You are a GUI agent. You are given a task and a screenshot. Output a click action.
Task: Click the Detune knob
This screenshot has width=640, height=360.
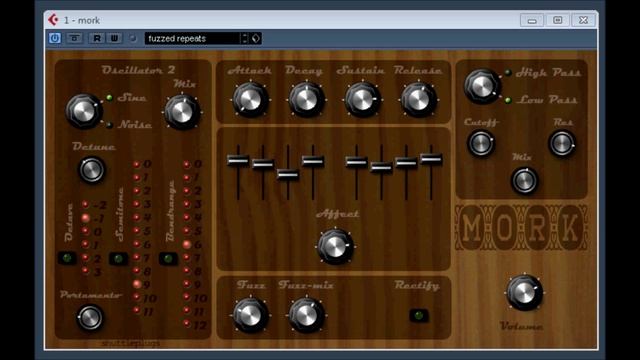coord(92,170)
